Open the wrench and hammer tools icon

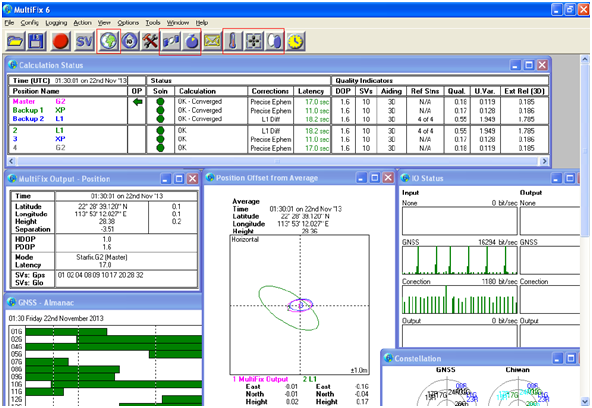(150, 41)
